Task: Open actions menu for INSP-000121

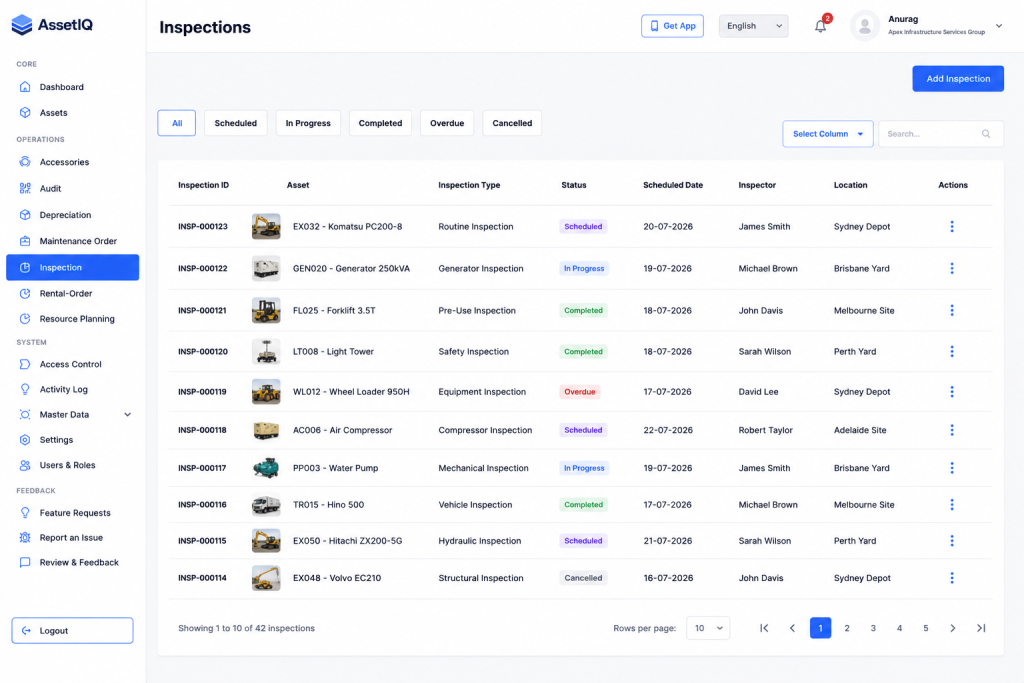Action: [952, 310]
